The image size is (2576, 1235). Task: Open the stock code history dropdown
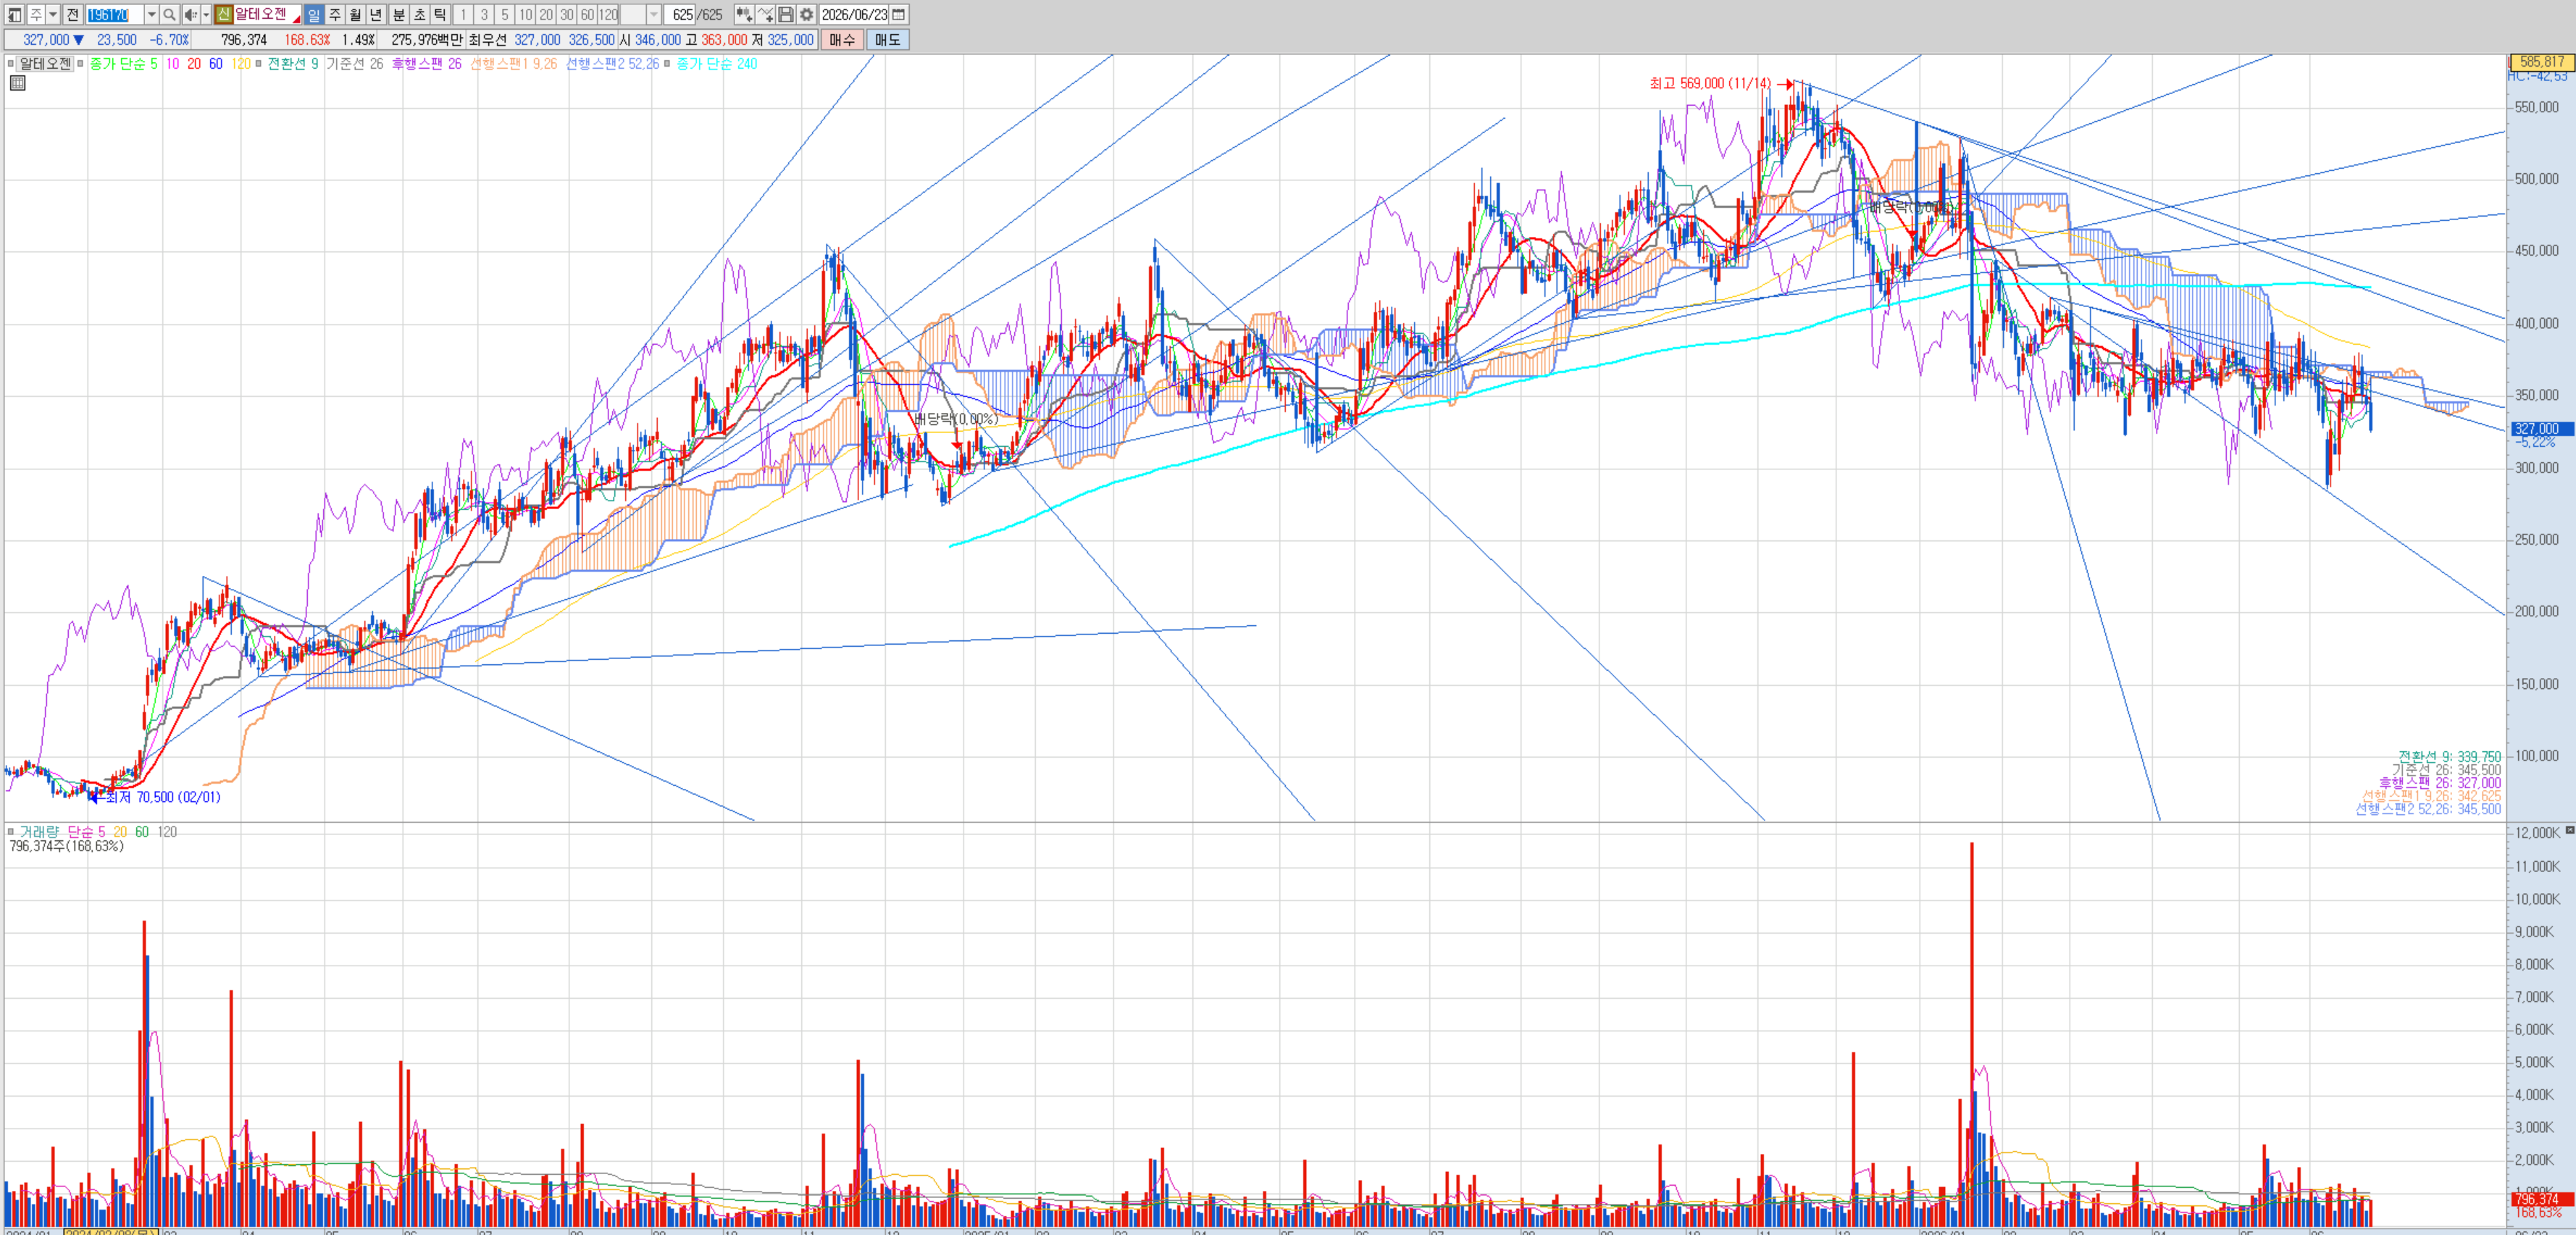tap(152, 14)
